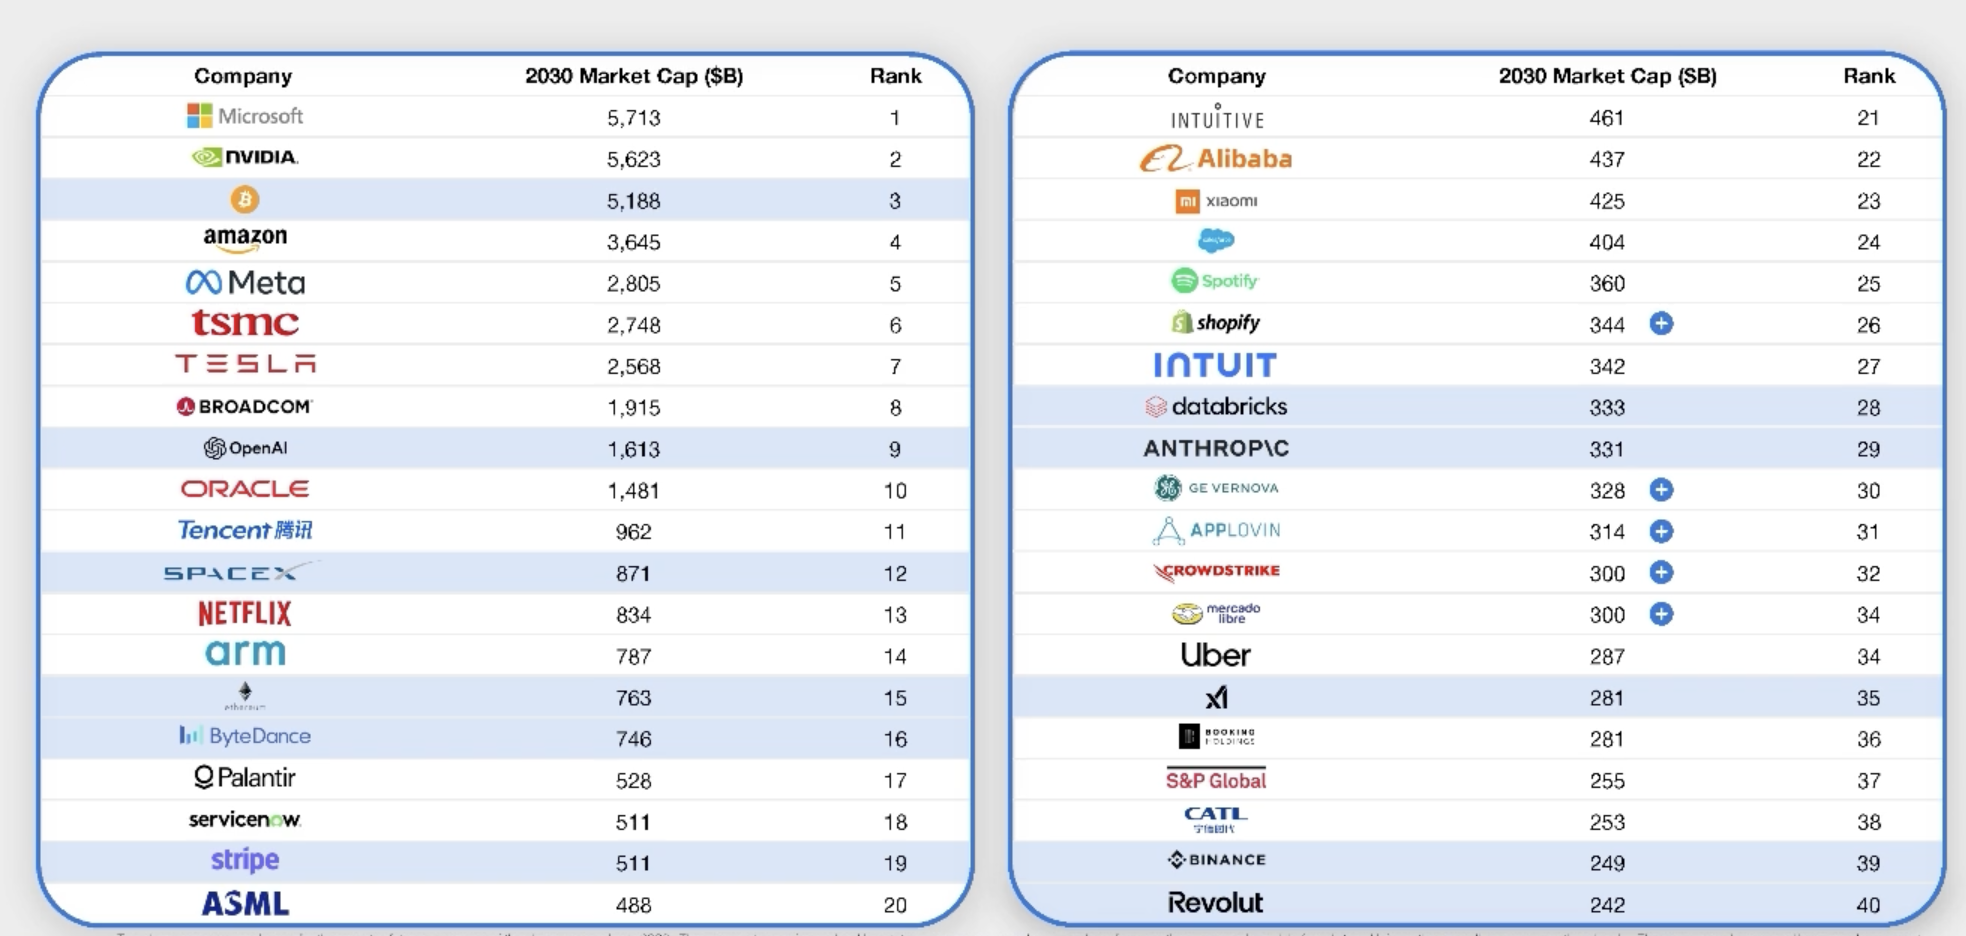Click the Salesforce cloud logo

pos(1216,241)
